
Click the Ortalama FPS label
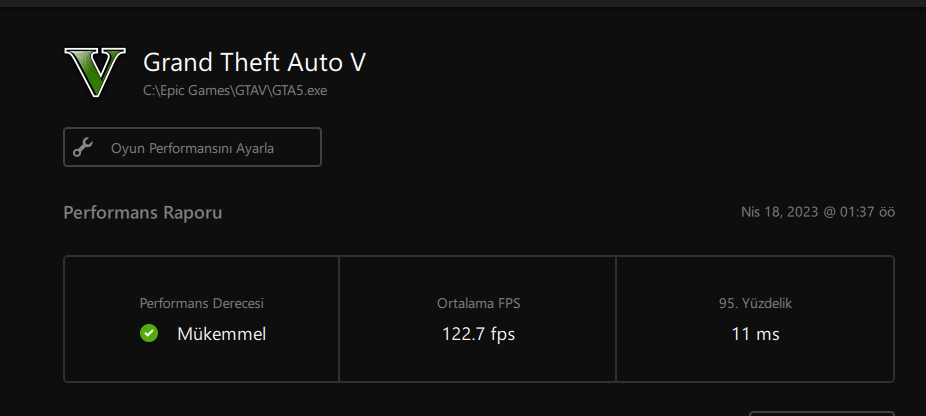[x=478, y=303]
